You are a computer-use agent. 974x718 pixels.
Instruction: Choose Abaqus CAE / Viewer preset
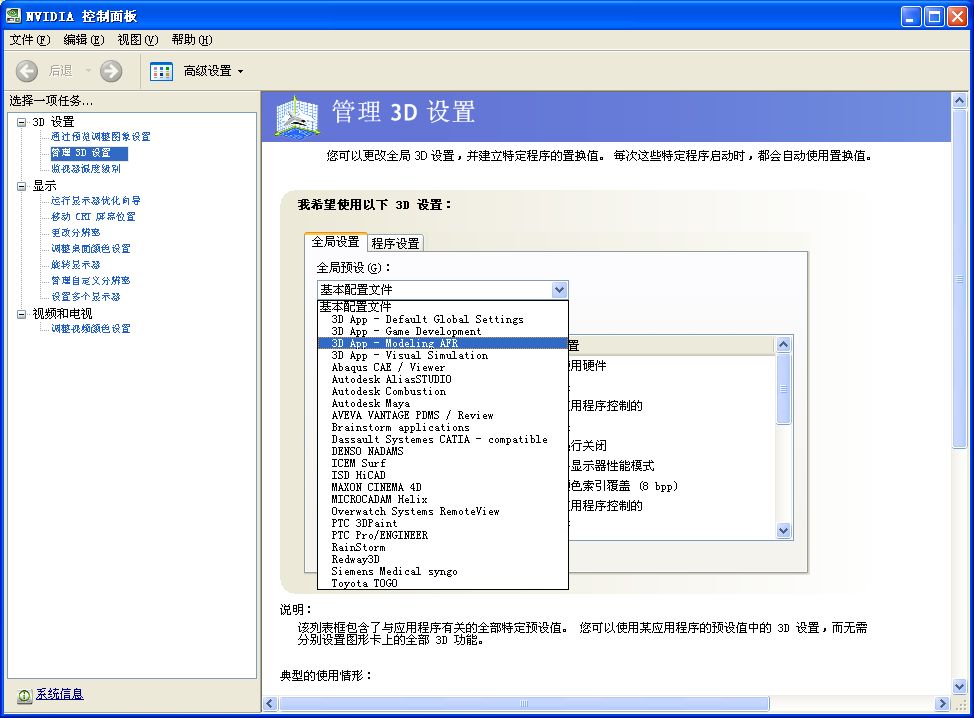click(443, 367)
